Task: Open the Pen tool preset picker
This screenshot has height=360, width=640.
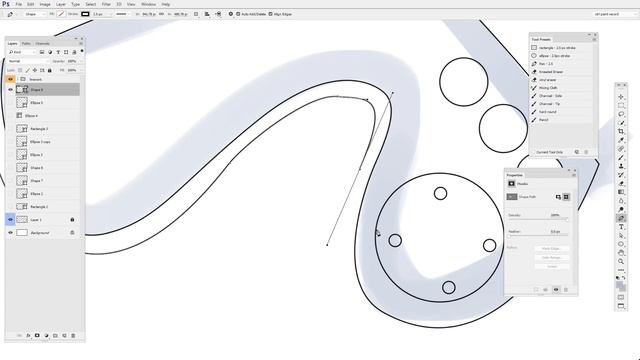Action: (12, 14)
